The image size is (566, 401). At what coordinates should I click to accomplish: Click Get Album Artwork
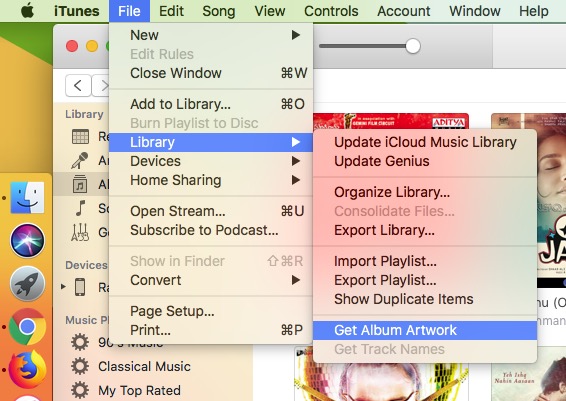425,330
